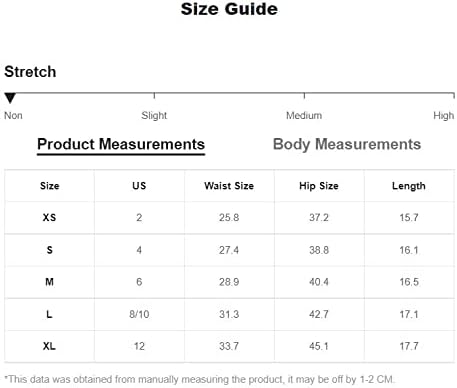
Task: Click the US column header
Action: click(x=139, y=186)
